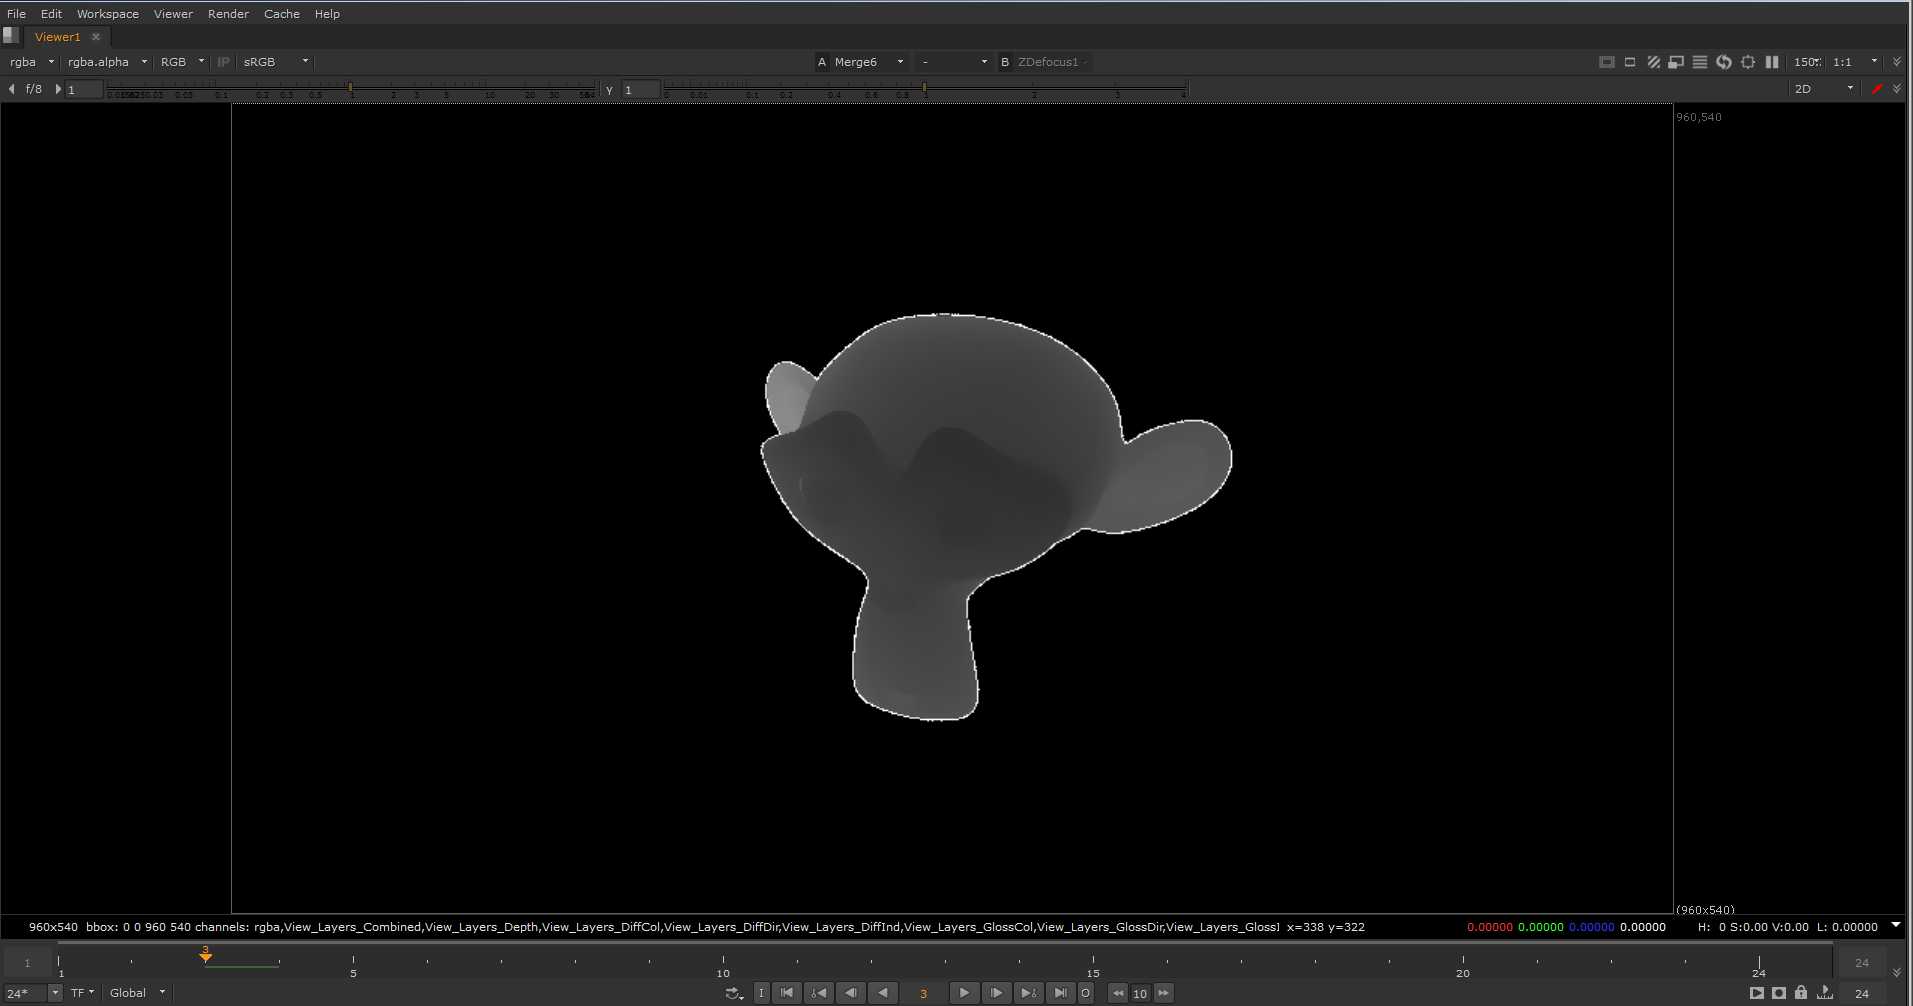
Task: Open the A input Merge6 dropdown
Action: 868,62
